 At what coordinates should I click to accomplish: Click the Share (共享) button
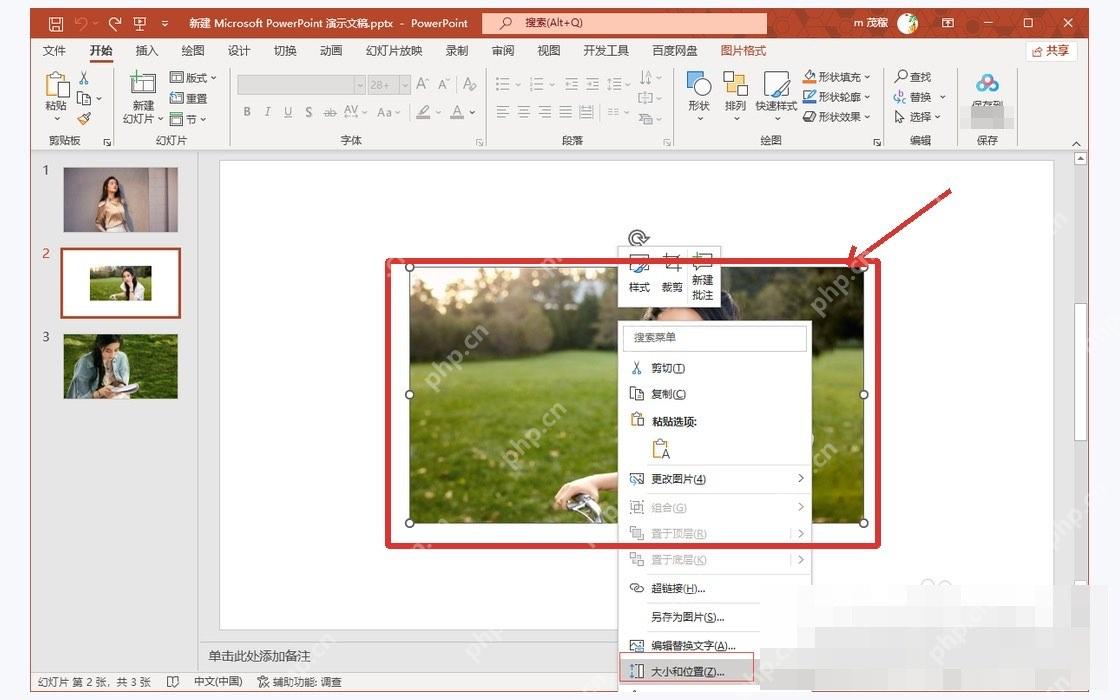point(1050,51)
